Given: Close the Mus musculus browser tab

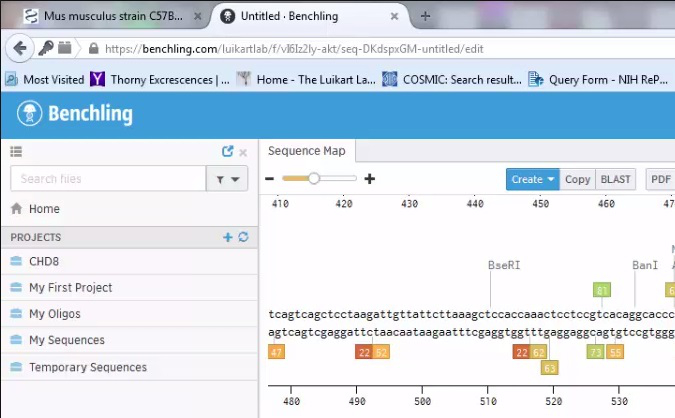Looking at the screenshot, I should [x=198, y=16].
